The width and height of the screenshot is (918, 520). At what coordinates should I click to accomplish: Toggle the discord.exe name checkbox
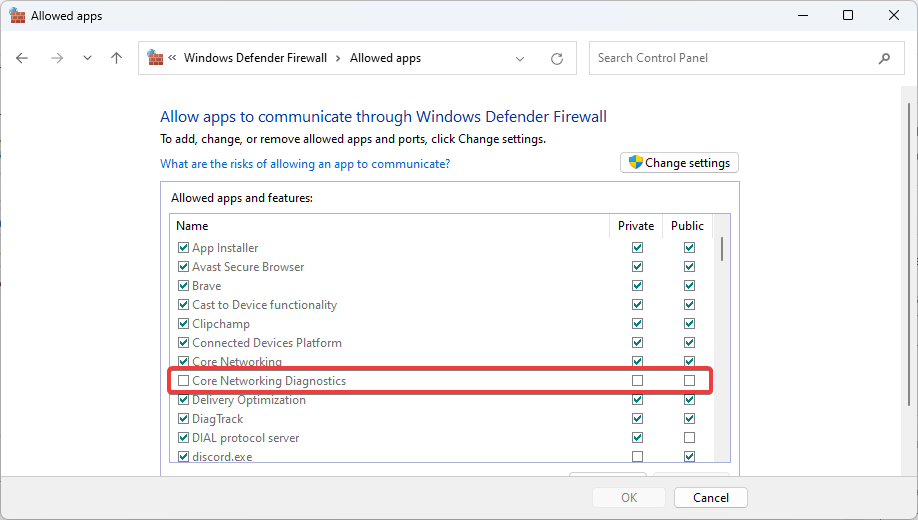click(183, 456)
